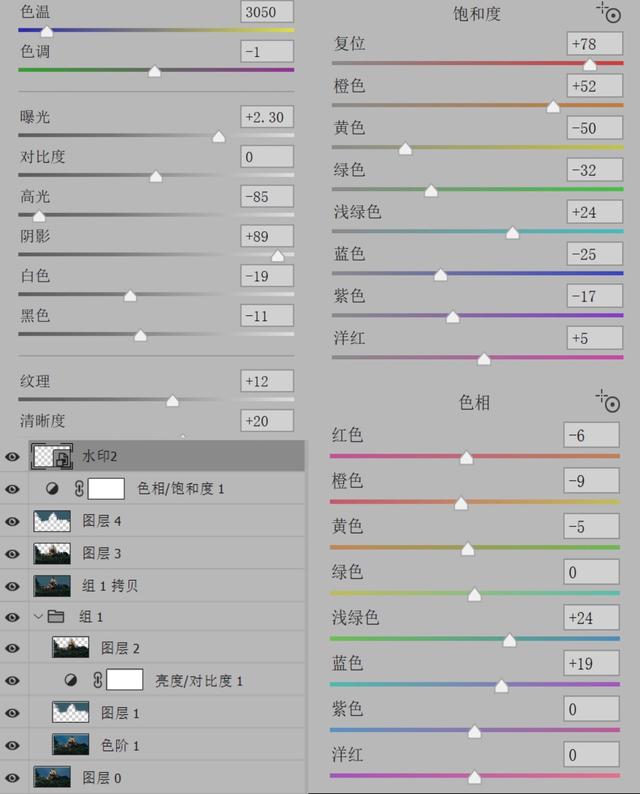This screenshot has height=794, width=640.
Task: Select the 图层 3 layer name
Action: (102, 553)
